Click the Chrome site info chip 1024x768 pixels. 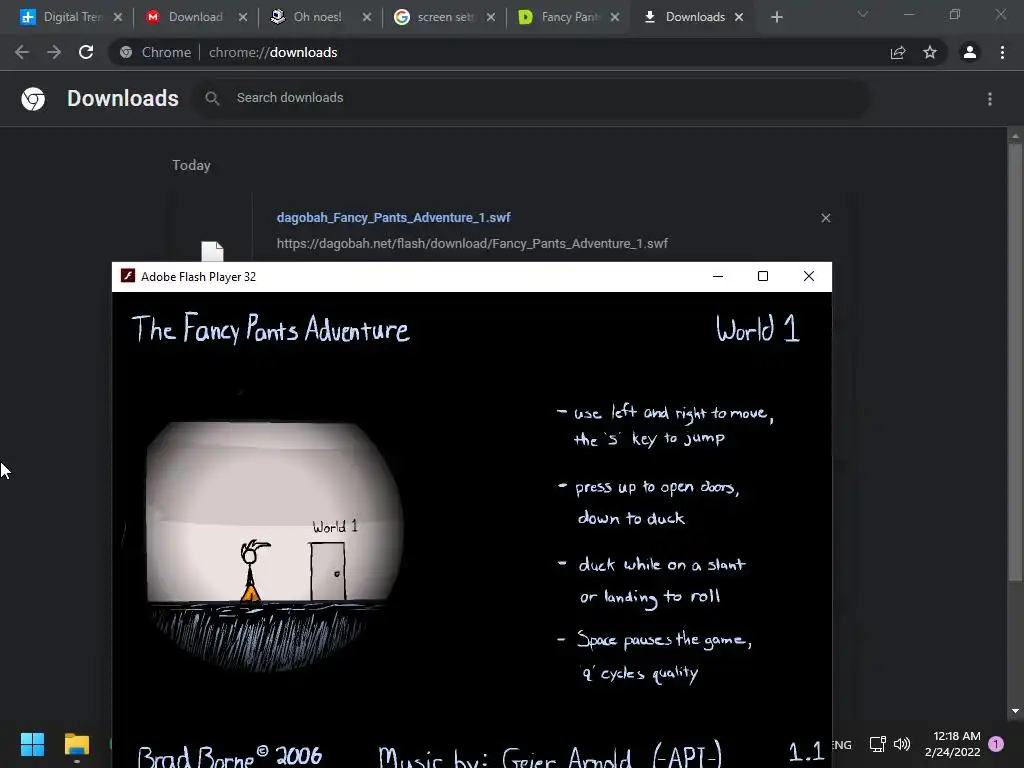(x=156, y=52)
